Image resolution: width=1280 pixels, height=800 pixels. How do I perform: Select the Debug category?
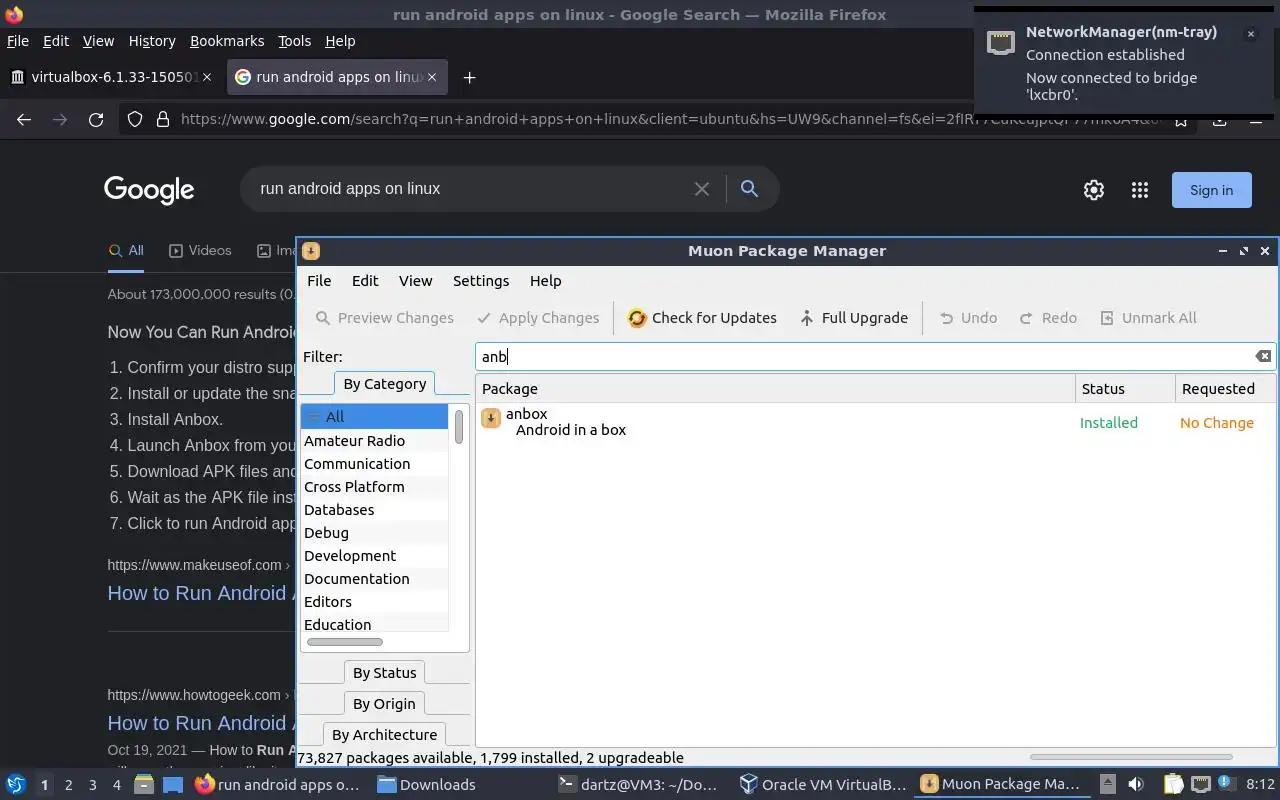[374, 533]
